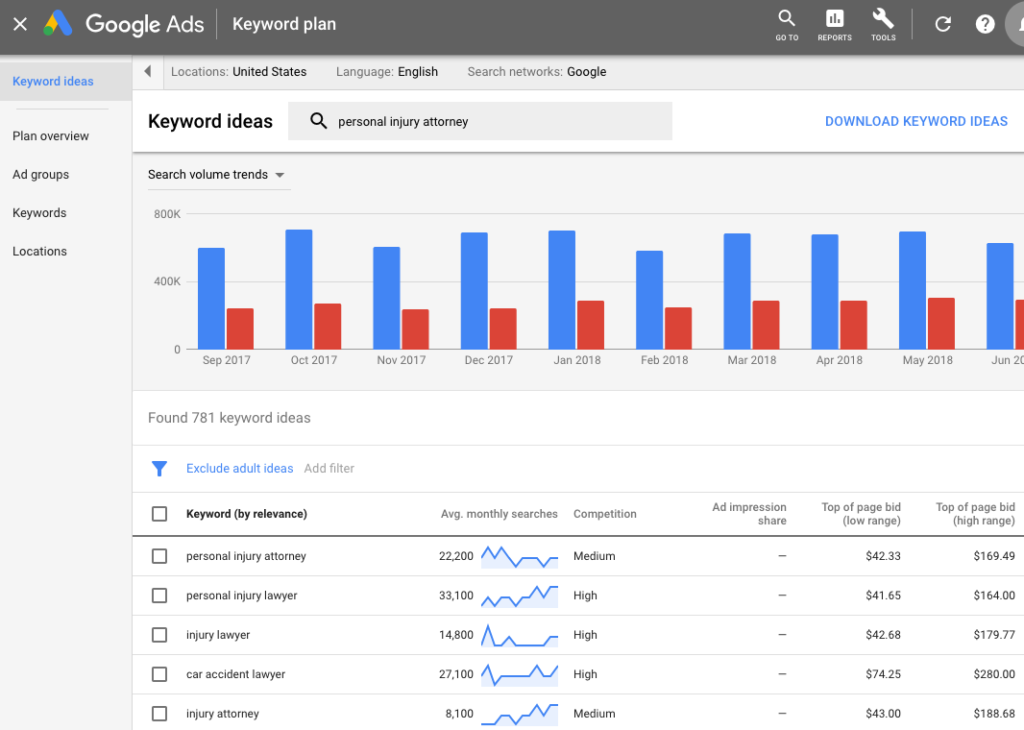
Task: Click the blue bar for Sep 2017
Action: [211, 298]
